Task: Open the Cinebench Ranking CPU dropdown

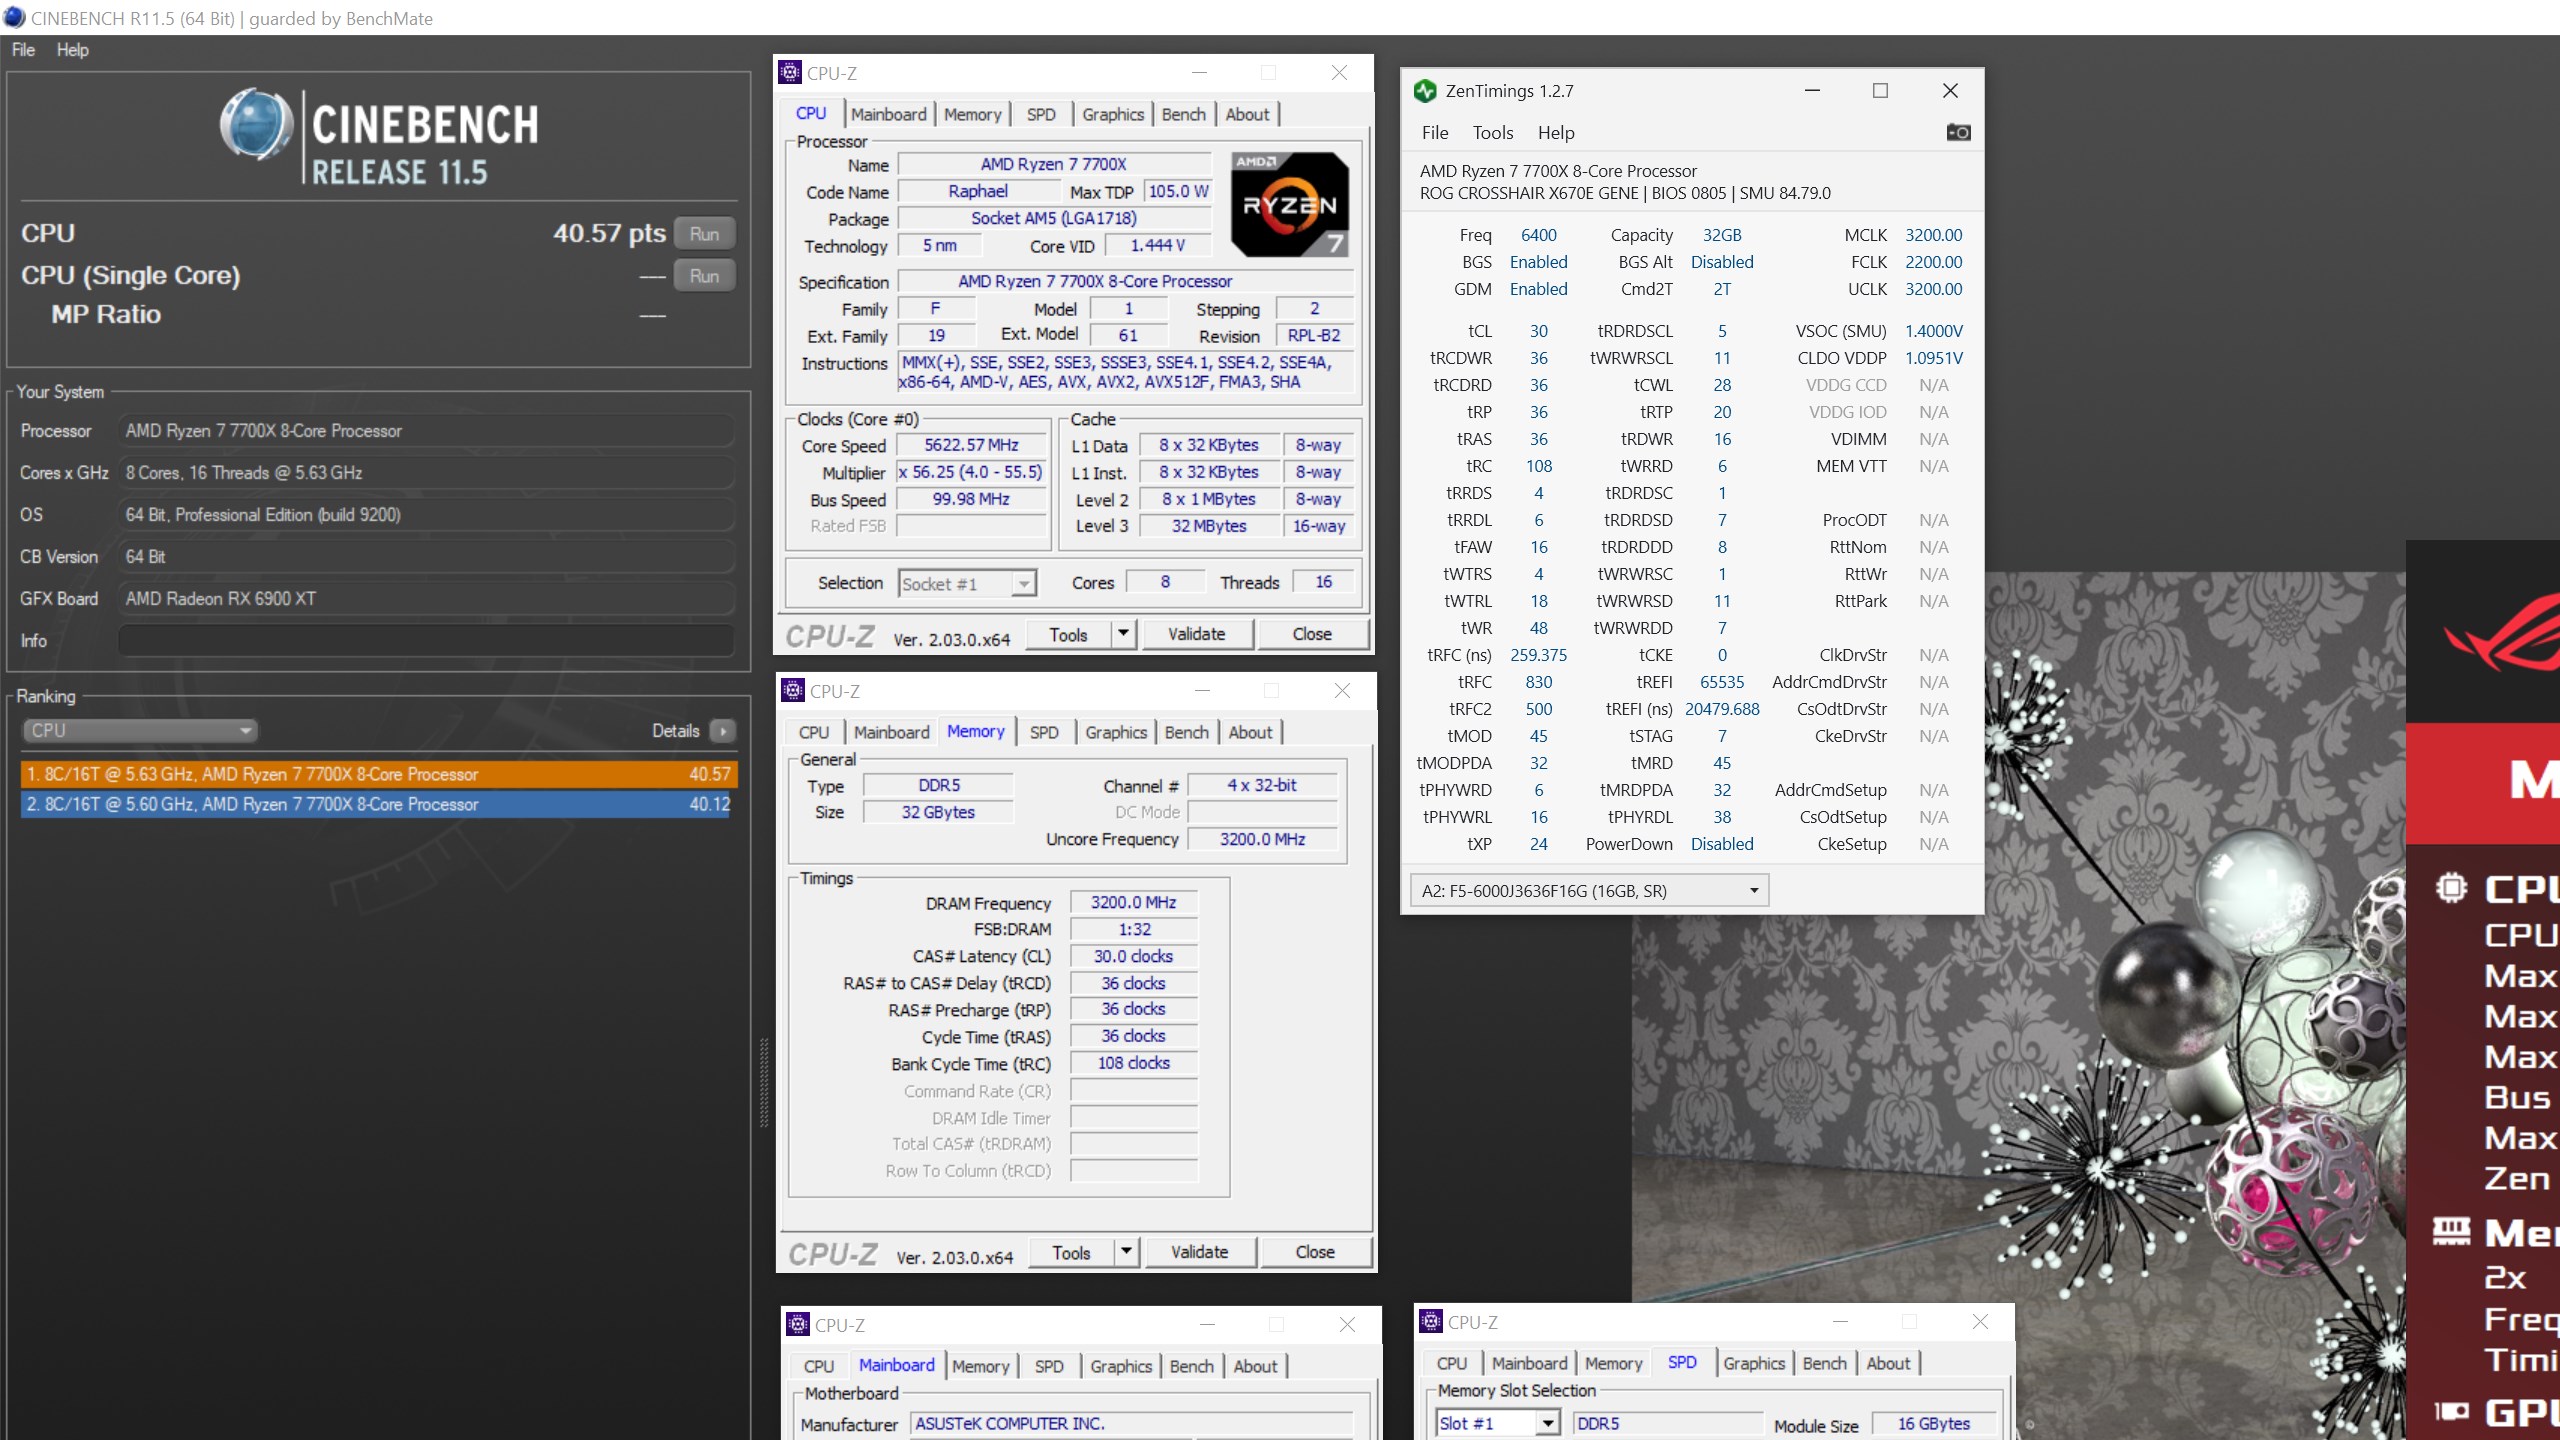Action: (x=139, y=731)
